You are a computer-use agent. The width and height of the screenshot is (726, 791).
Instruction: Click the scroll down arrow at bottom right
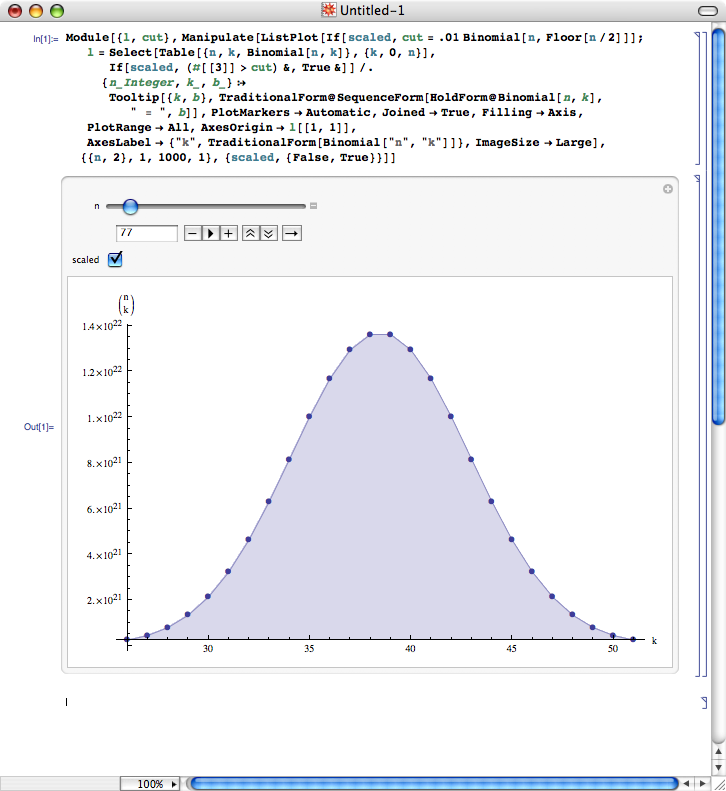pyautogui.click(x=717, y=765)
